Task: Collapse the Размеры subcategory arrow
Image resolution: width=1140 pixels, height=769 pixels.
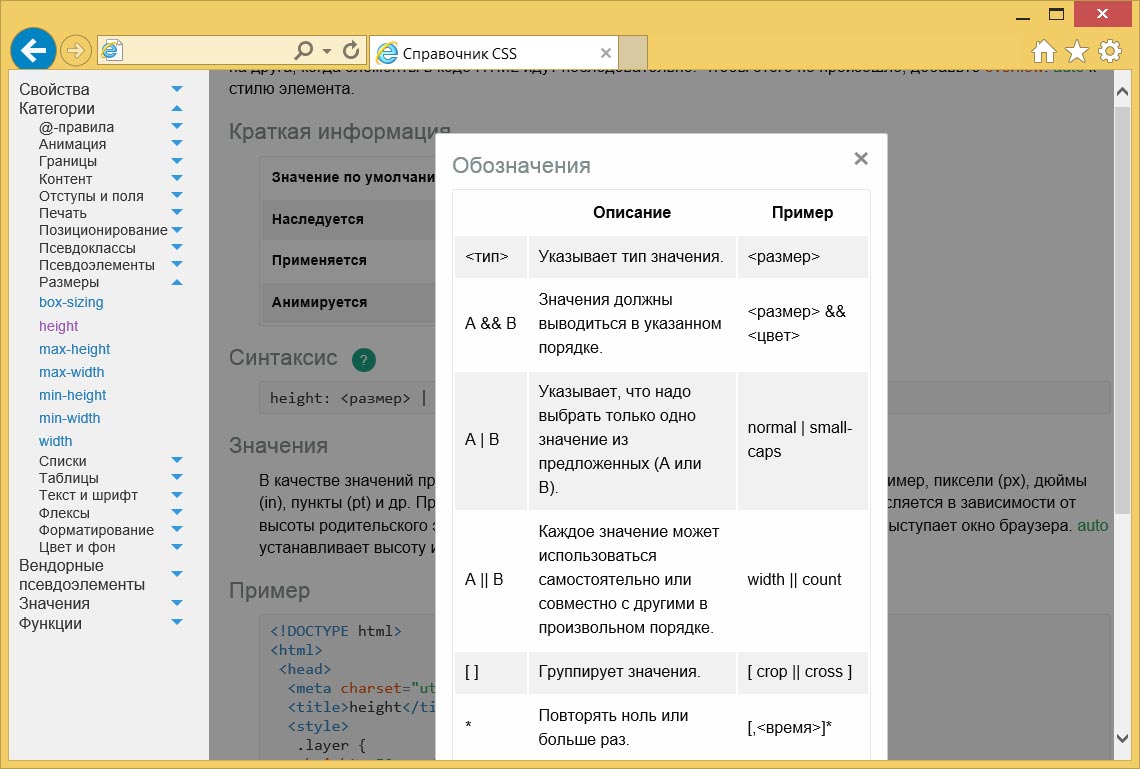Action: tap(177, 283)
